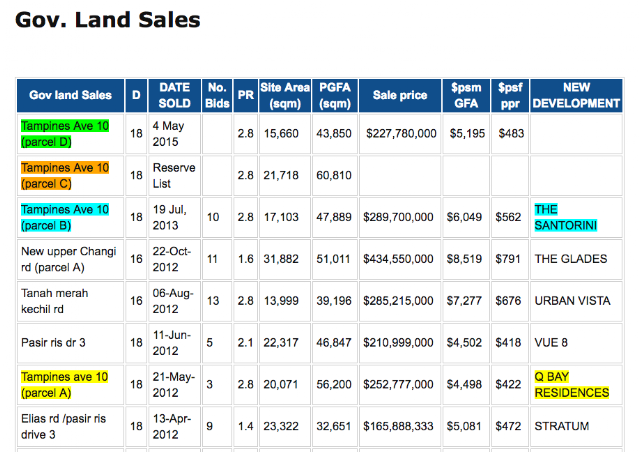Select 'New upper Changi rd (parcel A)' cell
Image resolution: width=640 pixels, height=452 pixels.
pyautogui.click(x=69, y=259)
